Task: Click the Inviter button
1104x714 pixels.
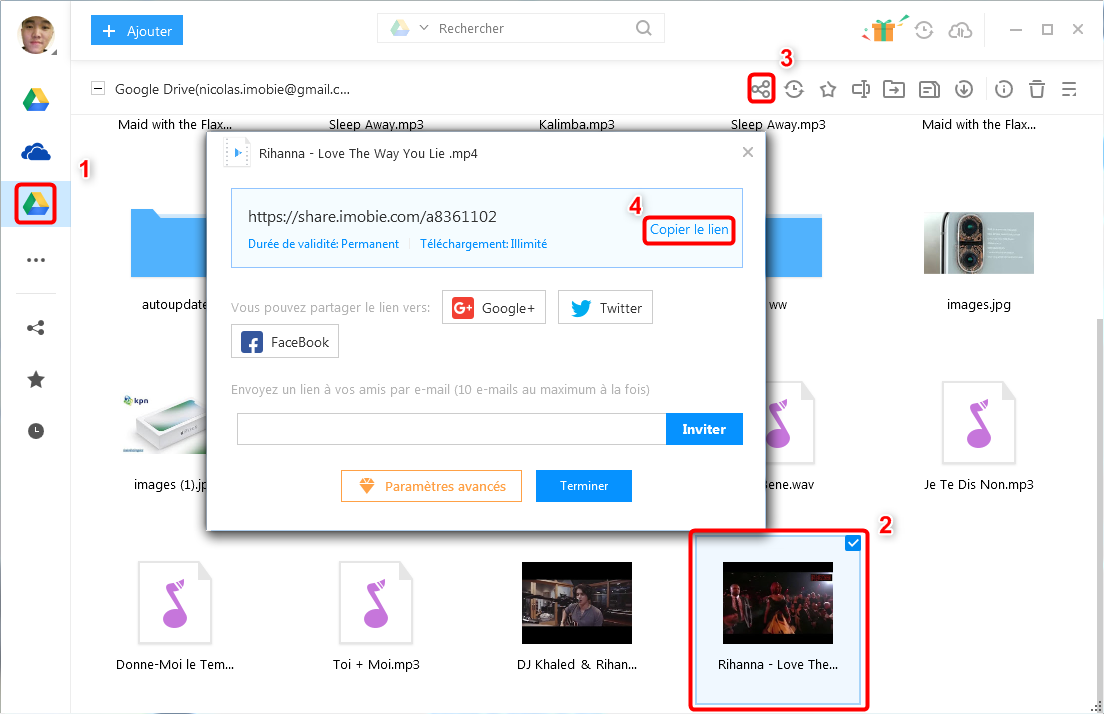Action: click(704, 429)
